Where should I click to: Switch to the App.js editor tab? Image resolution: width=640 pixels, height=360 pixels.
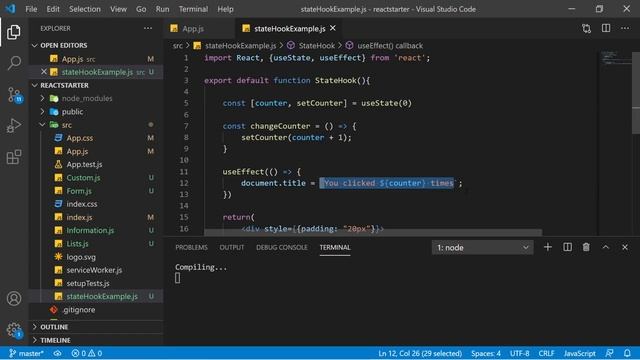click(199, 29)
